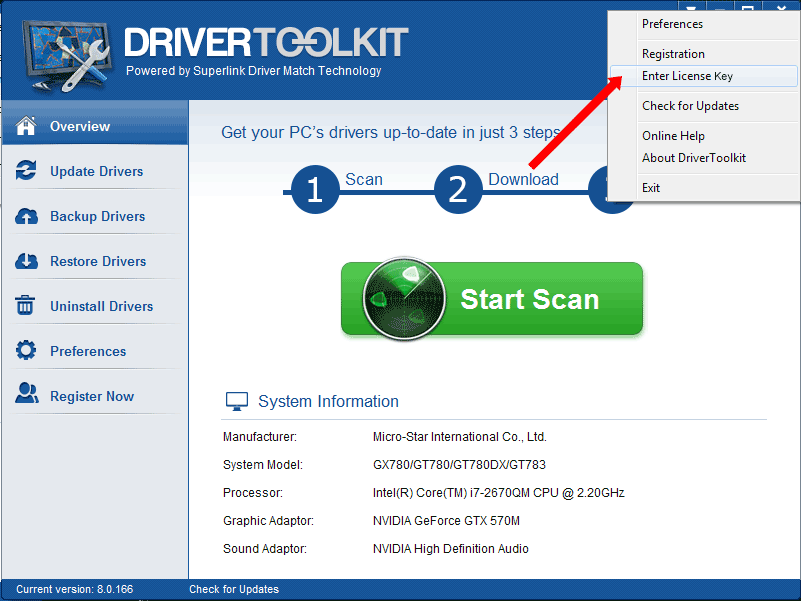Image resolution: width=801 pixels, height=601 pixels.
Task: Click the Manufacturer label
Action: point(260,436)
